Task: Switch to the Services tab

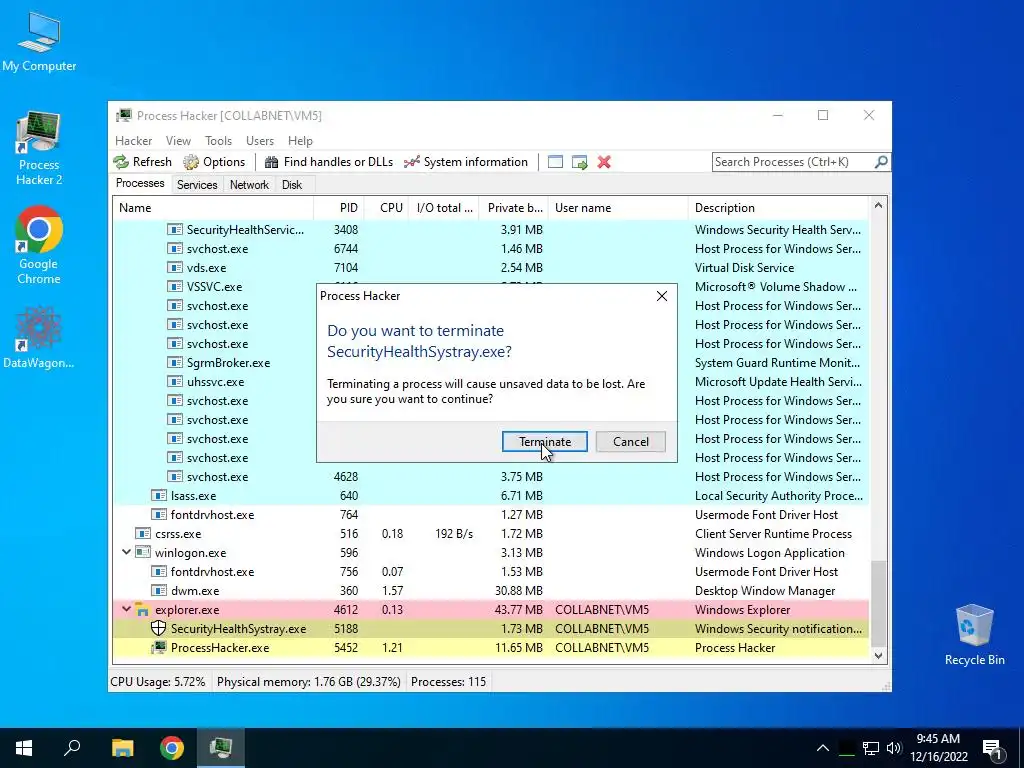Action: 197,185
